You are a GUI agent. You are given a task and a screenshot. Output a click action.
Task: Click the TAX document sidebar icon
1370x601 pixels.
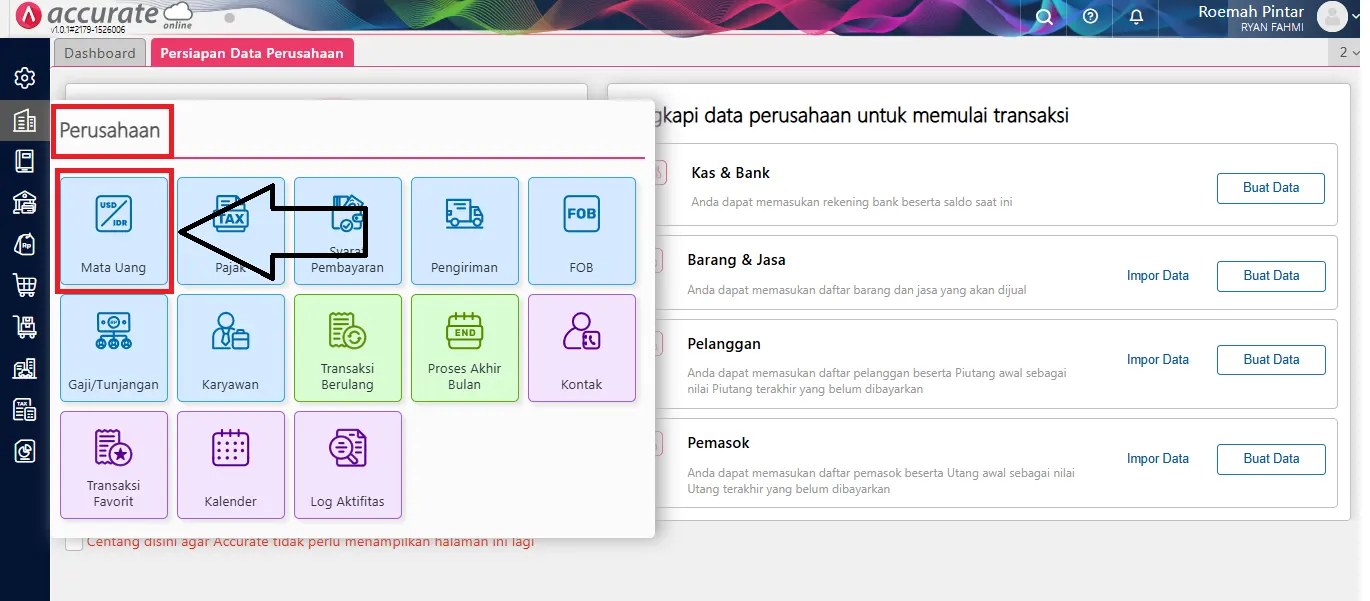coord(24,409)
